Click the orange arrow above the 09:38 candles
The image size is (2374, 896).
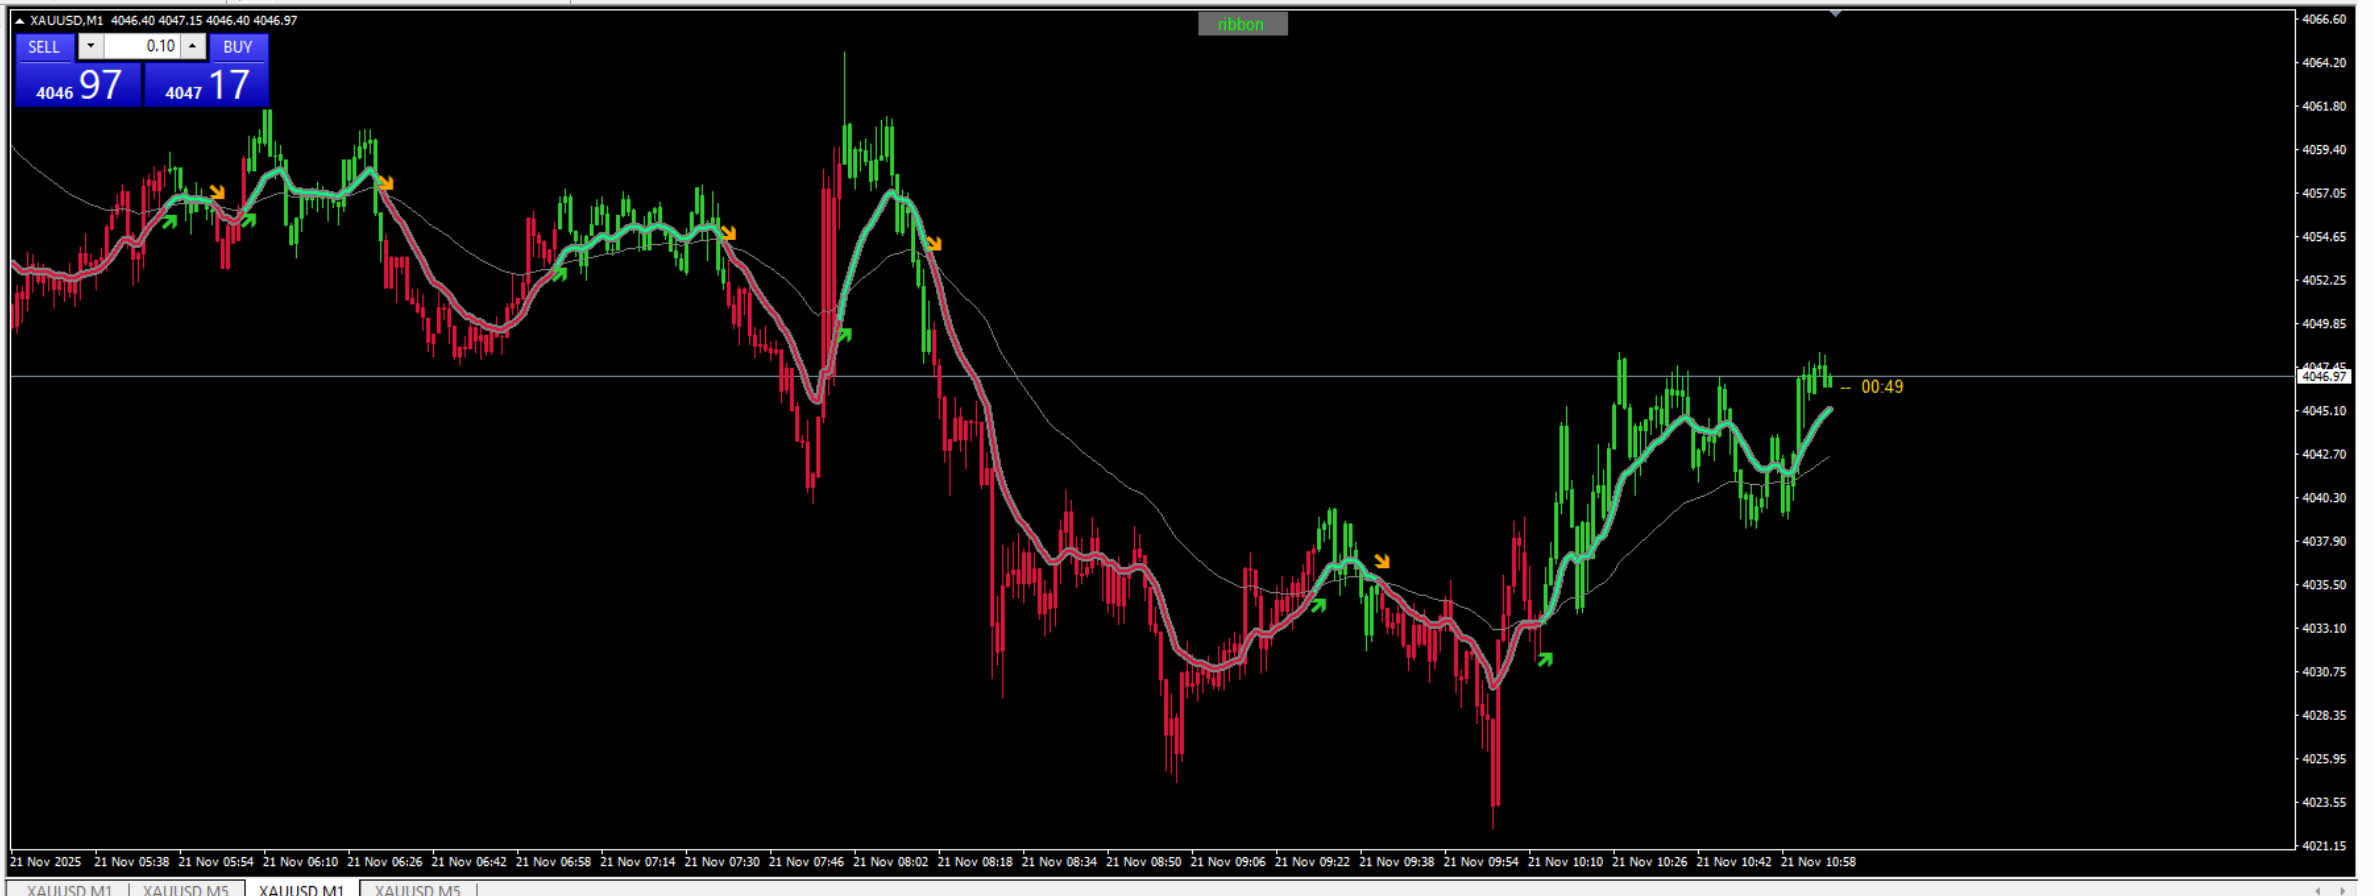coord(1382,561)
